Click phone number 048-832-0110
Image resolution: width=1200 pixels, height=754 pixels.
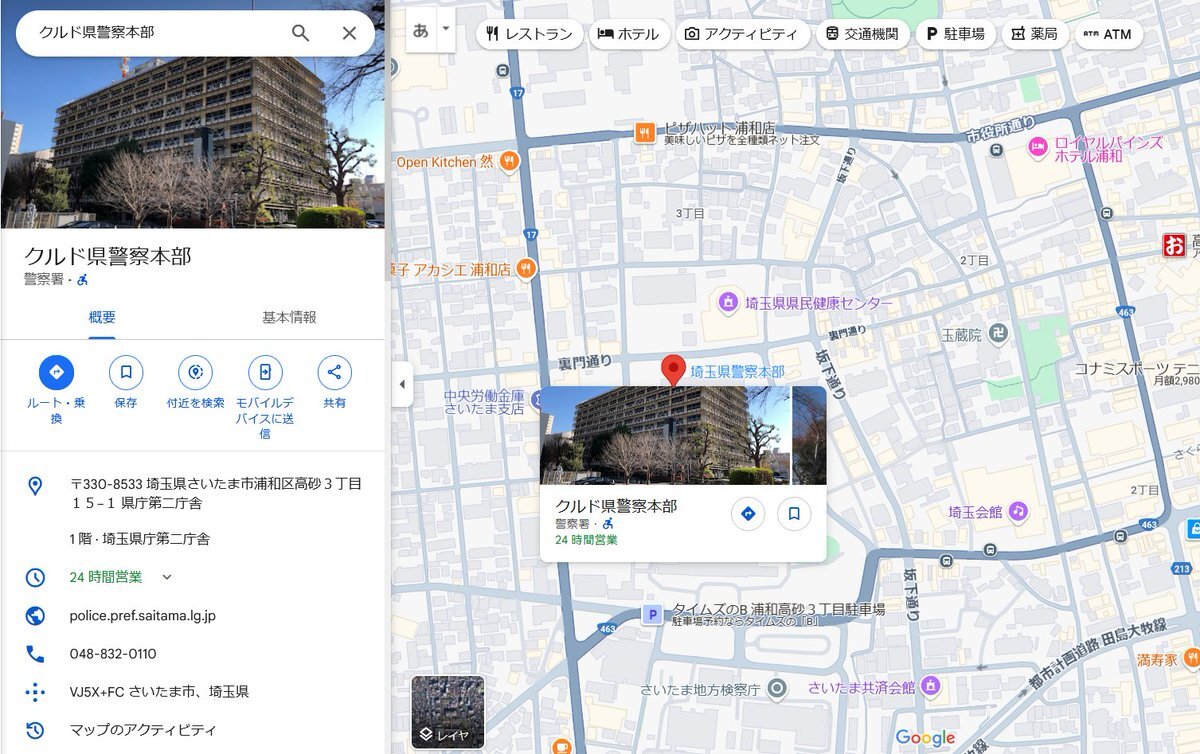pos(113,654)
